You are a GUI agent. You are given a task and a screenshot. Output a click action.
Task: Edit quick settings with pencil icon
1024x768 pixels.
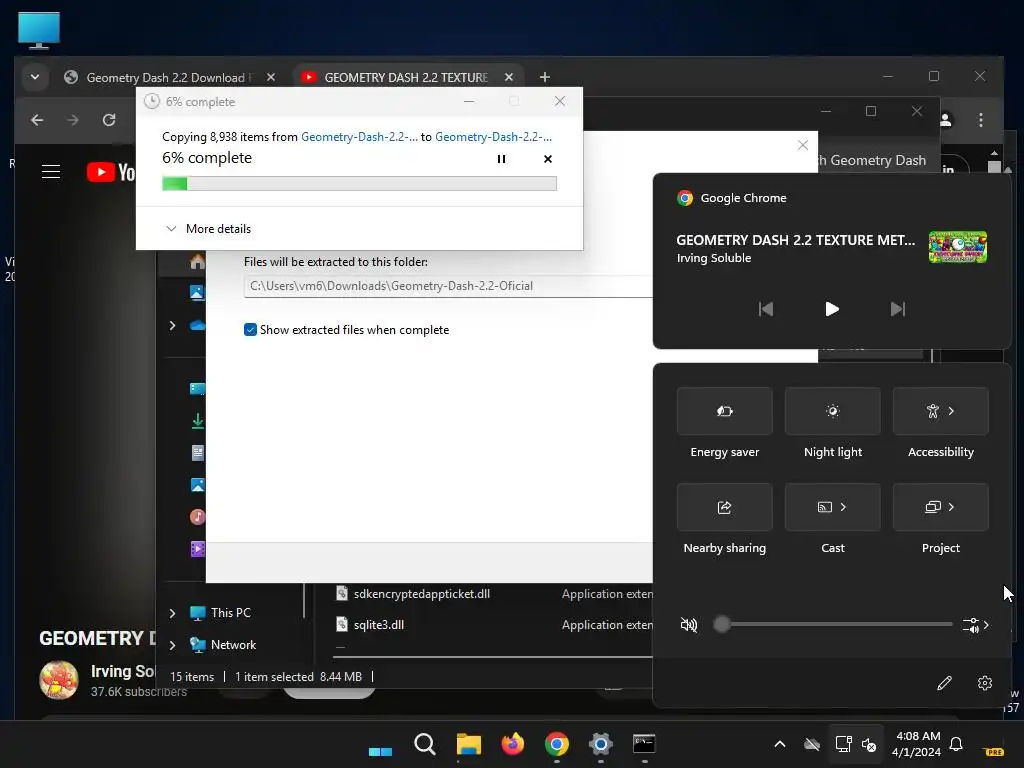(944, 683)
